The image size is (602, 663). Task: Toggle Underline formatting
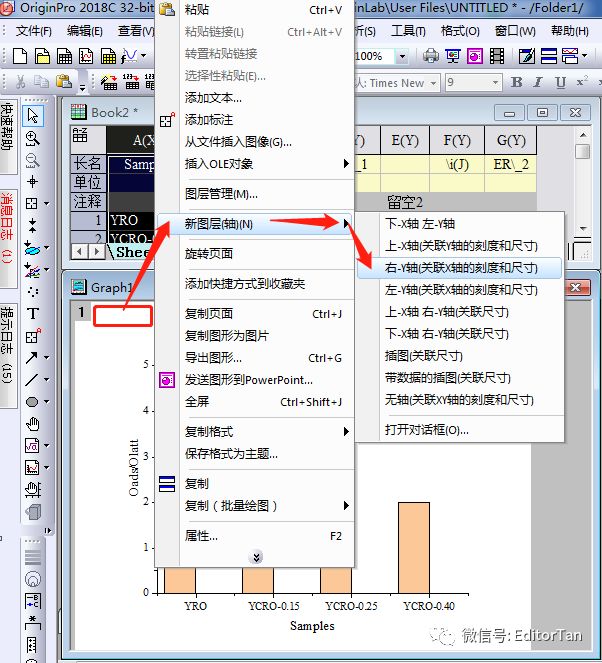pos(560,82)
